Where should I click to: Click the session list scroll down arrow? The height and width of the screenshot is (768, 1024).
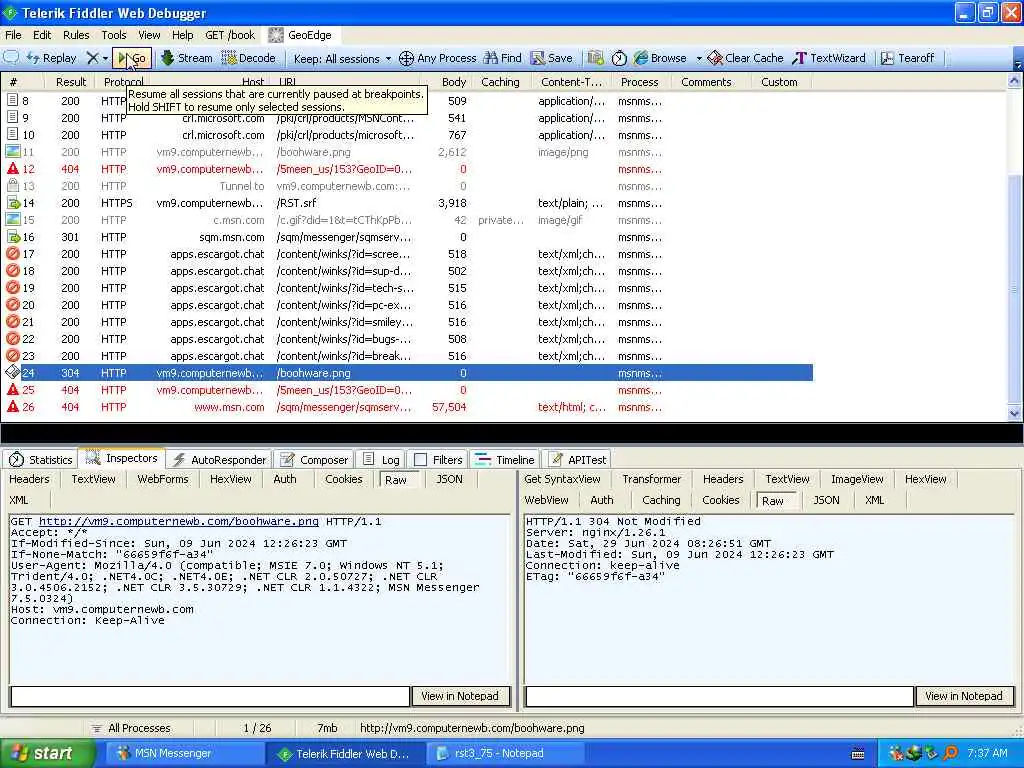coord(1014,413)
